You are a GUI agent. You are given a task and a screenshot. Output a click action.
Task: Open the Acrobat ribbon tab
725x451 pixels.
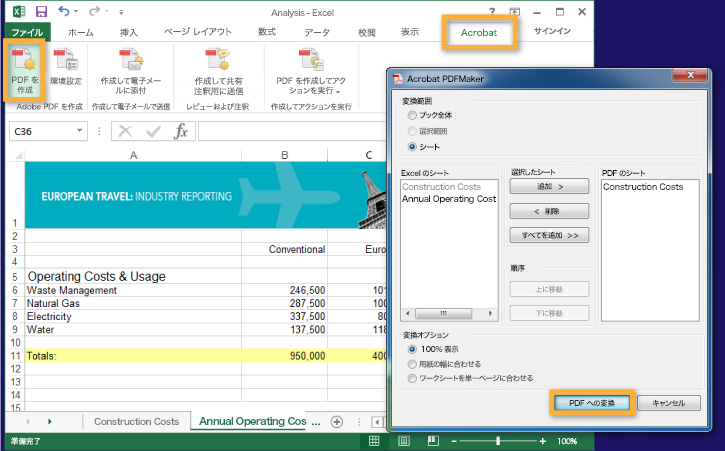coord(479,32)
